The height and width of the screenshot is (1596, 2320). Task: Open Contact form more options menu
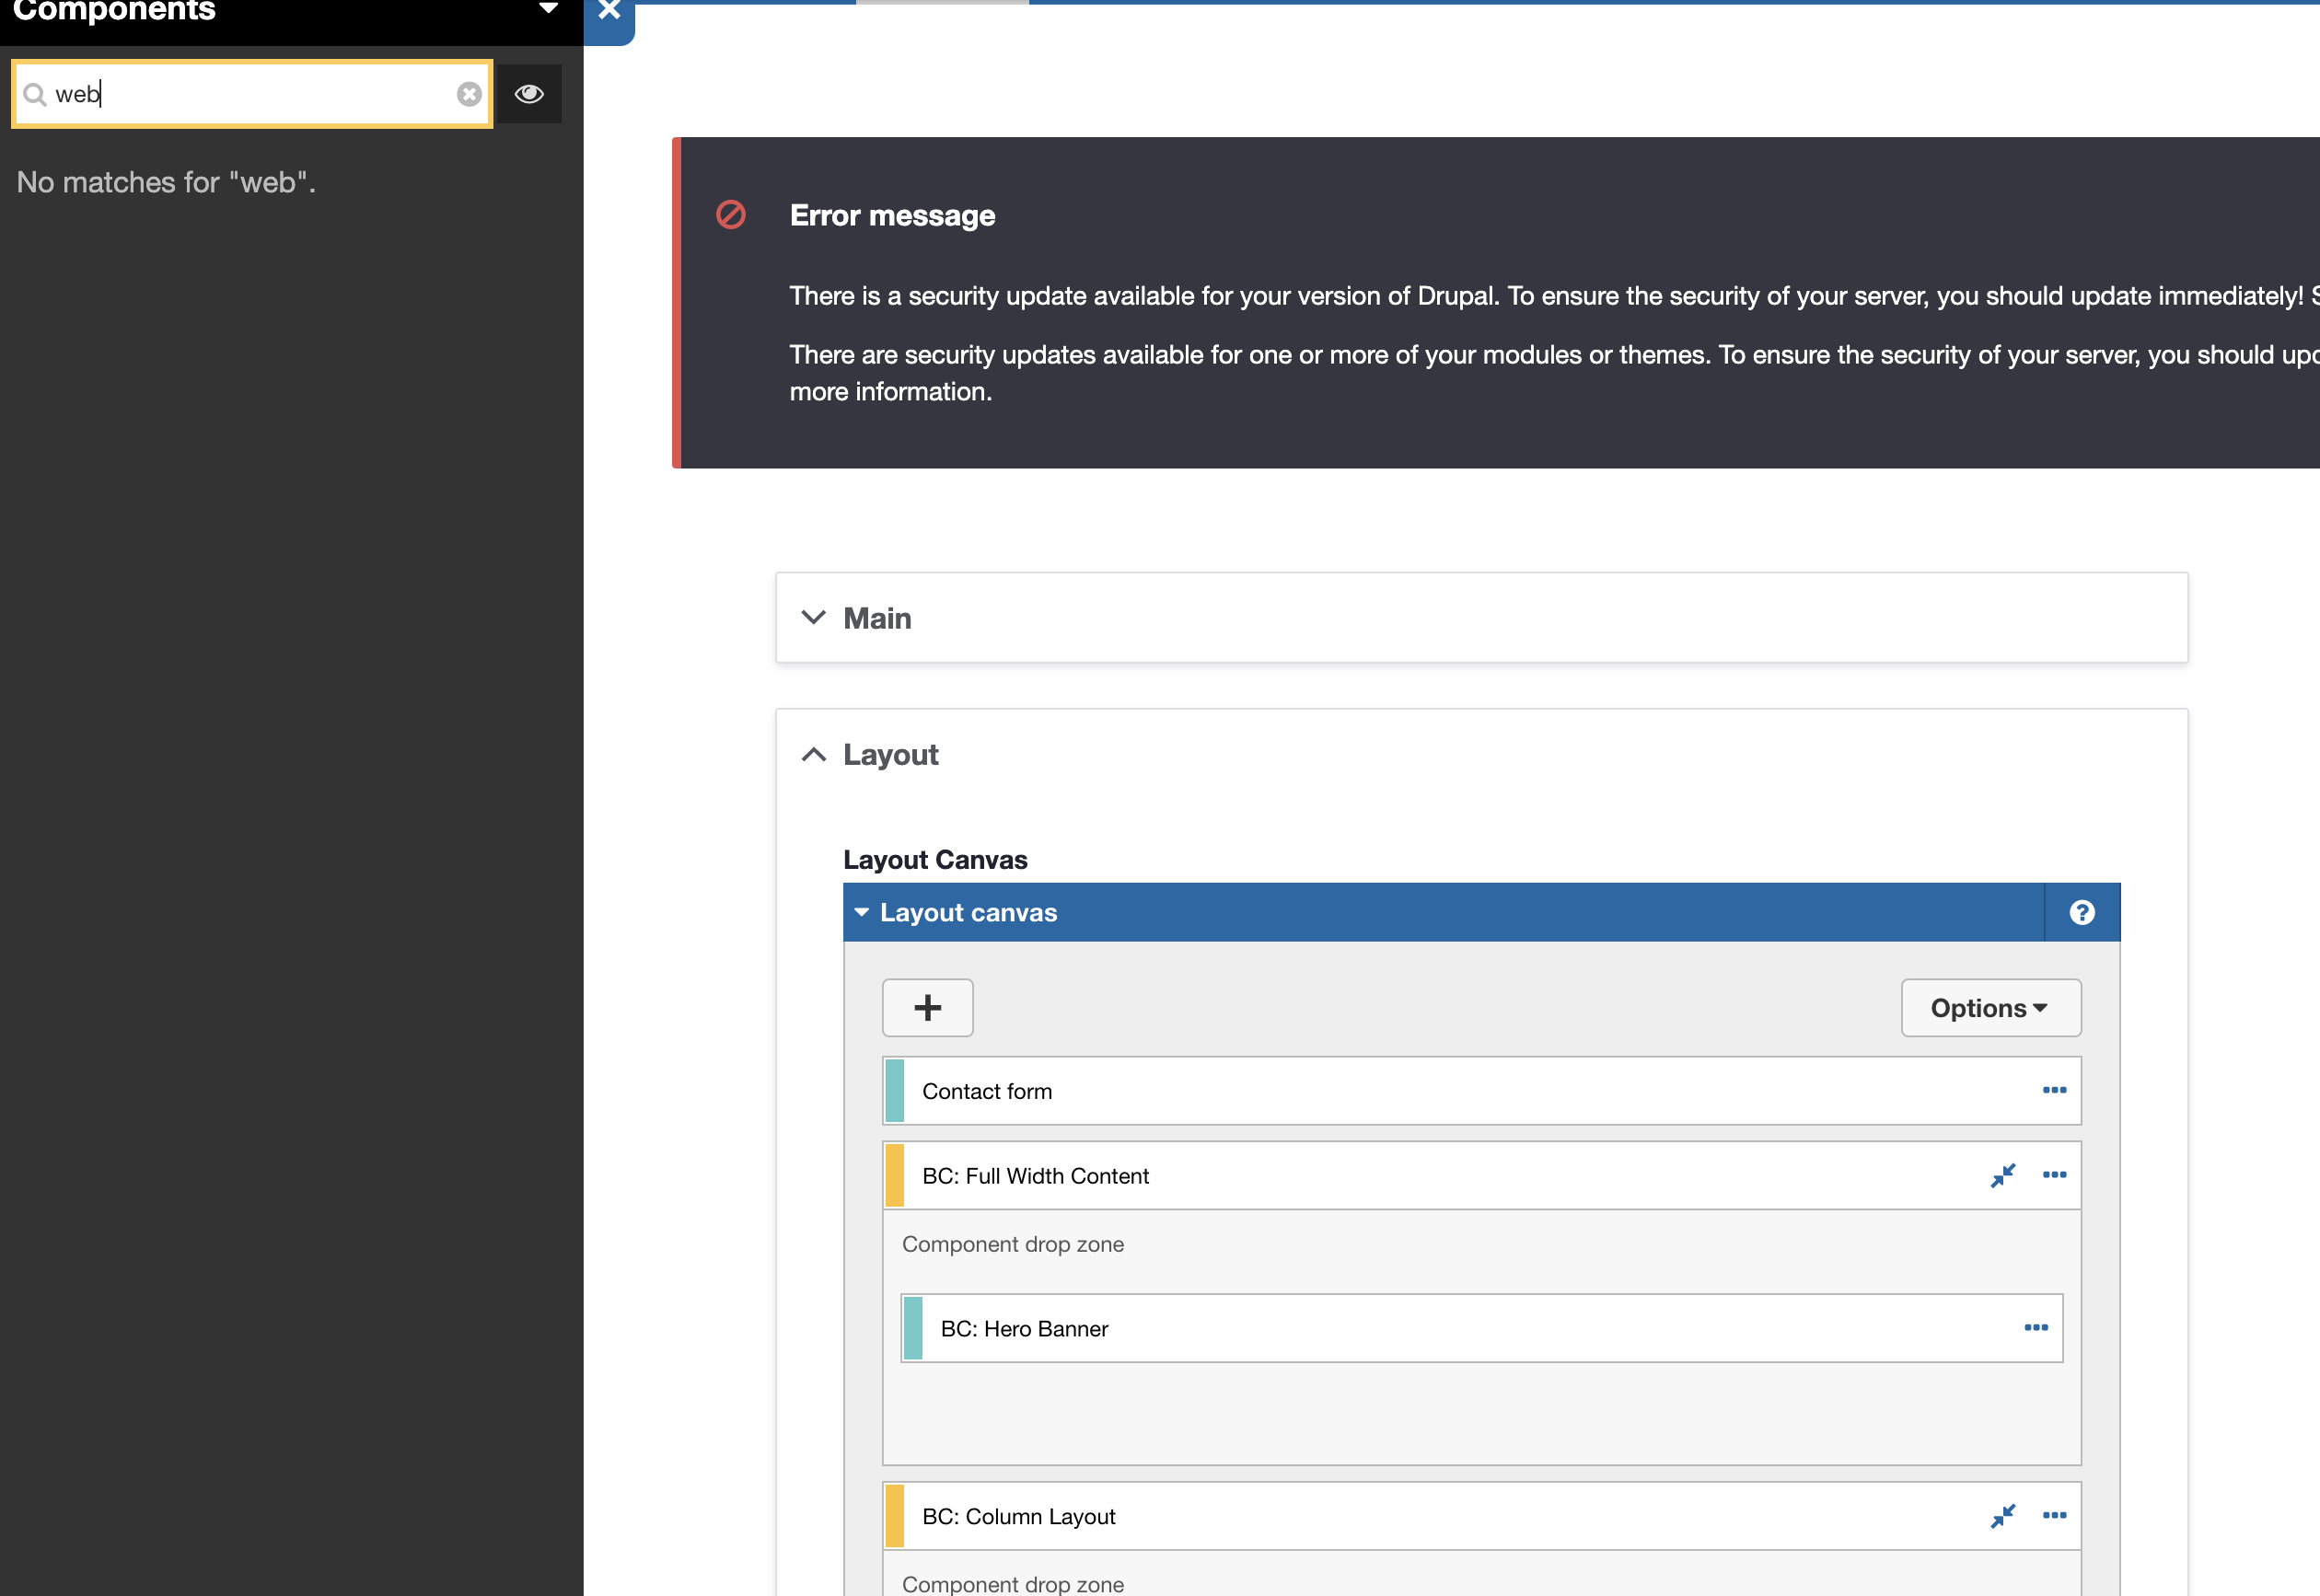2054,1090
